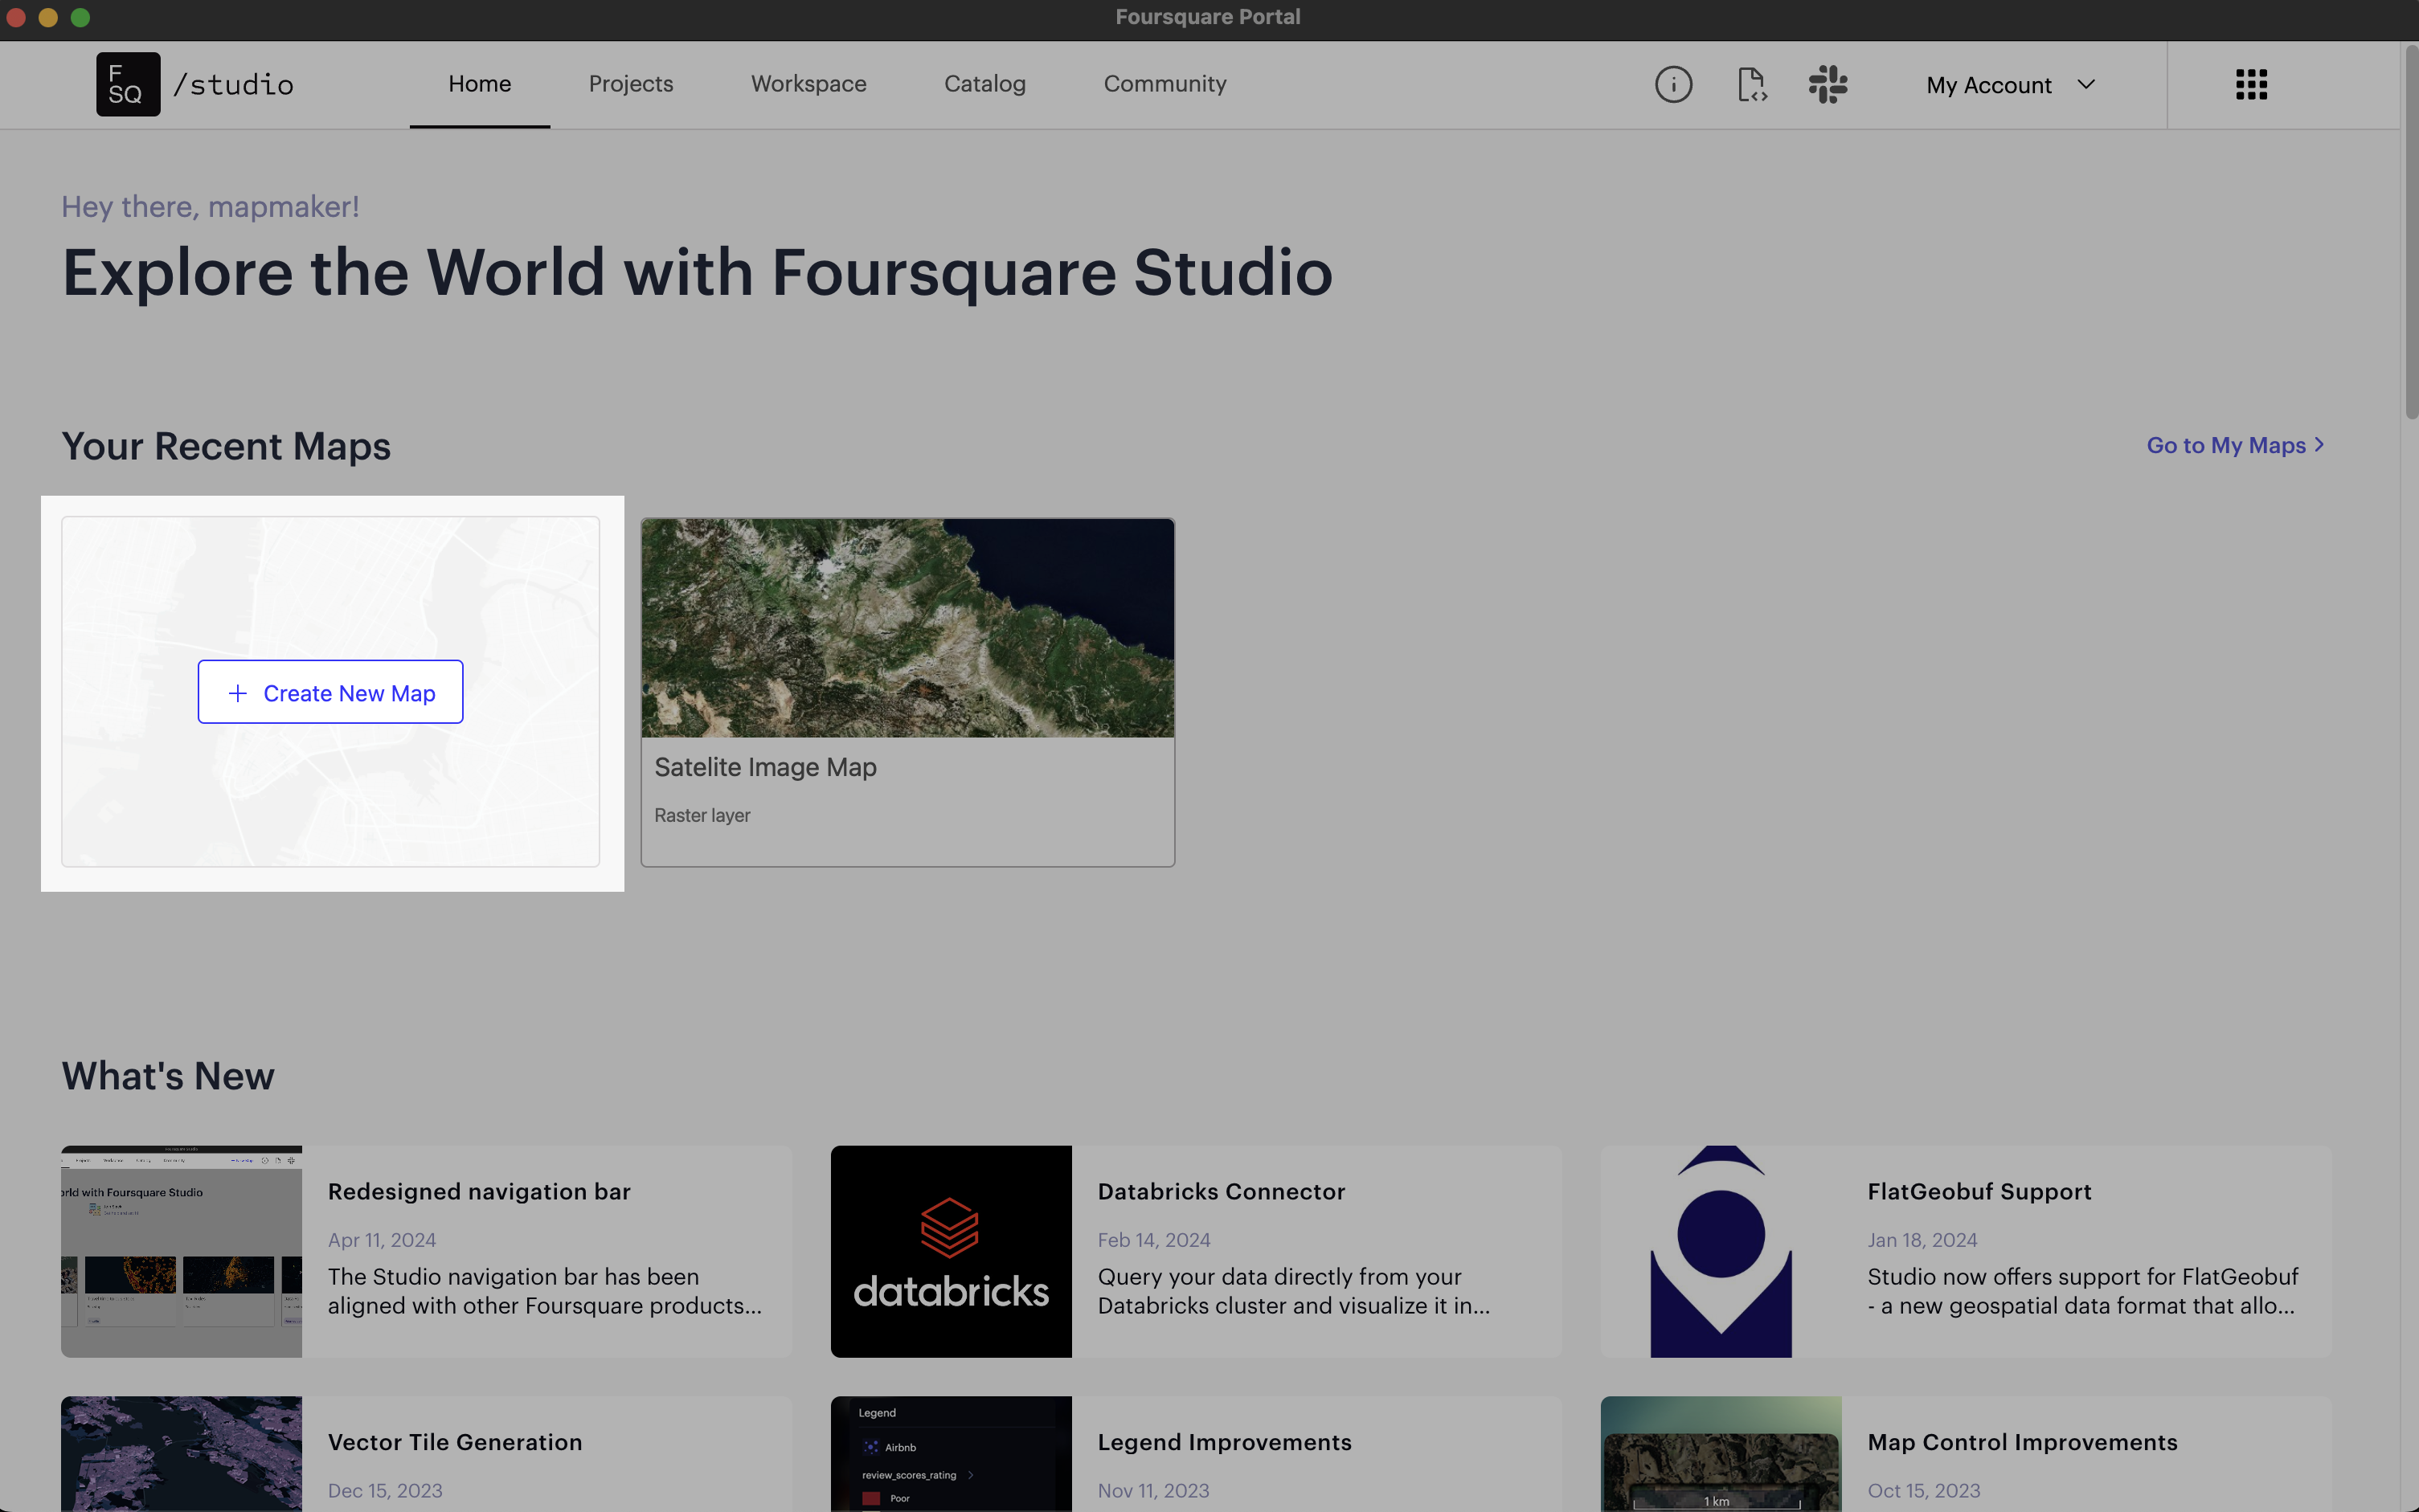Open the app grid launcher icon

tap(2251, 84)
